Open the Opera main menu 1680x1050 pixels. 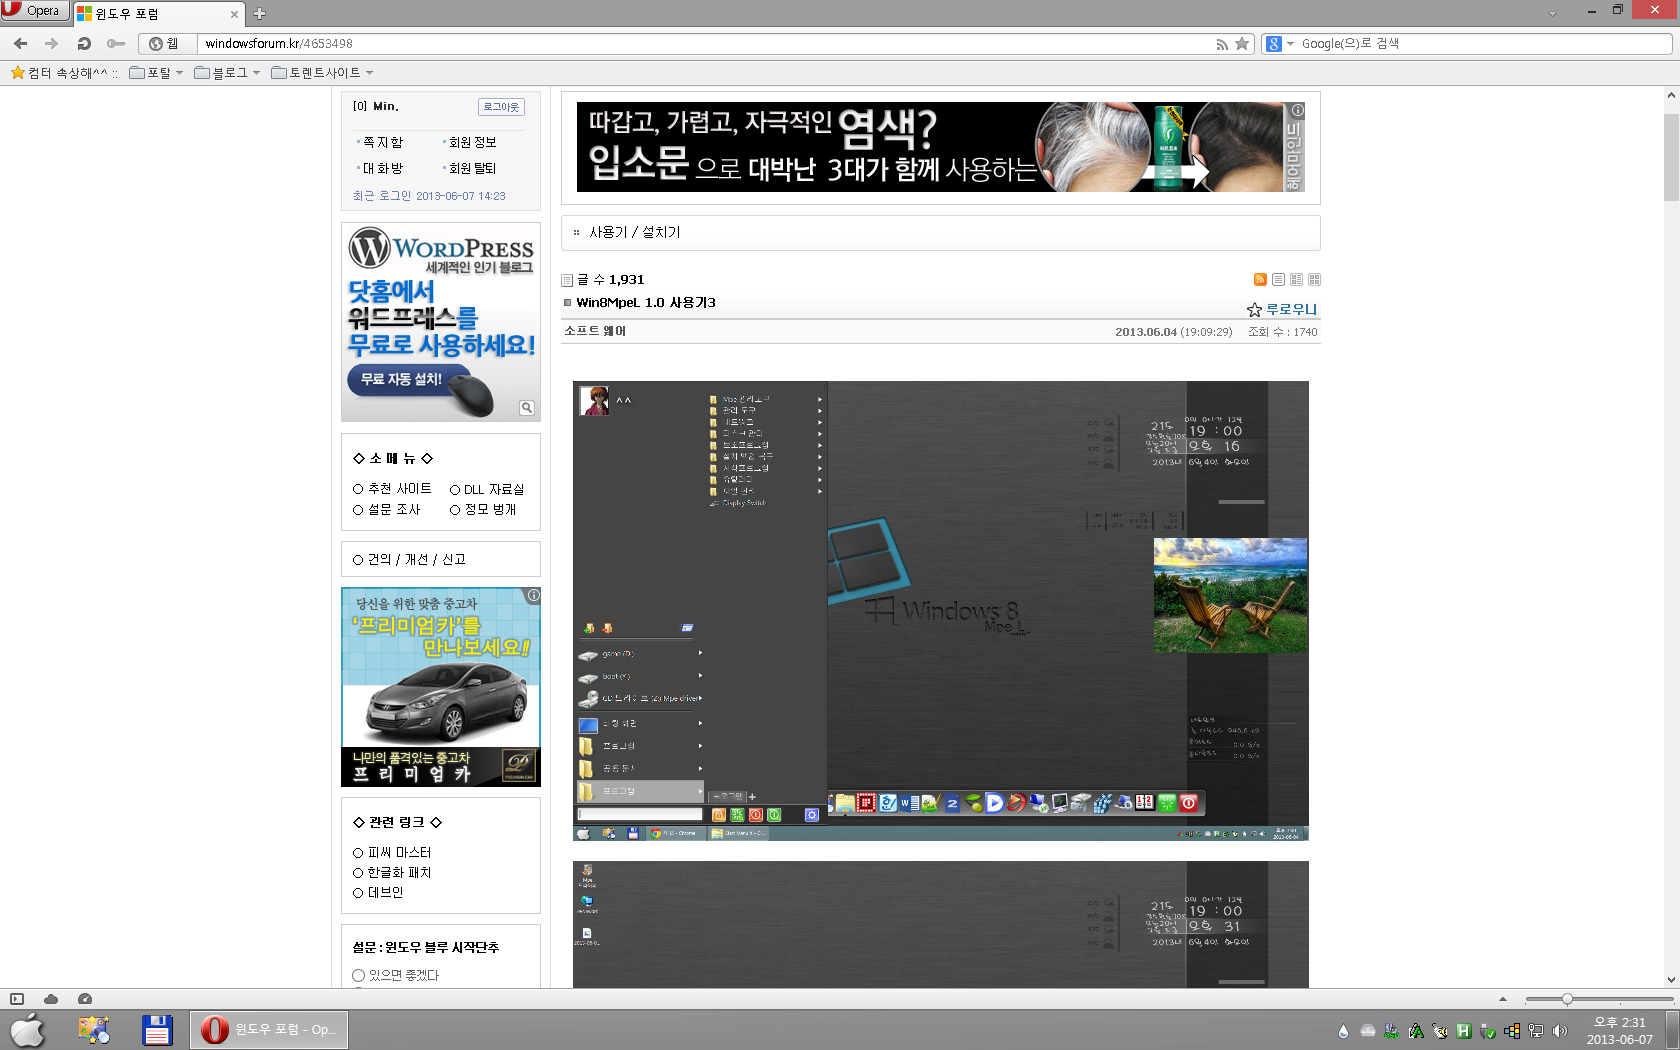click(x=34, y=10)
